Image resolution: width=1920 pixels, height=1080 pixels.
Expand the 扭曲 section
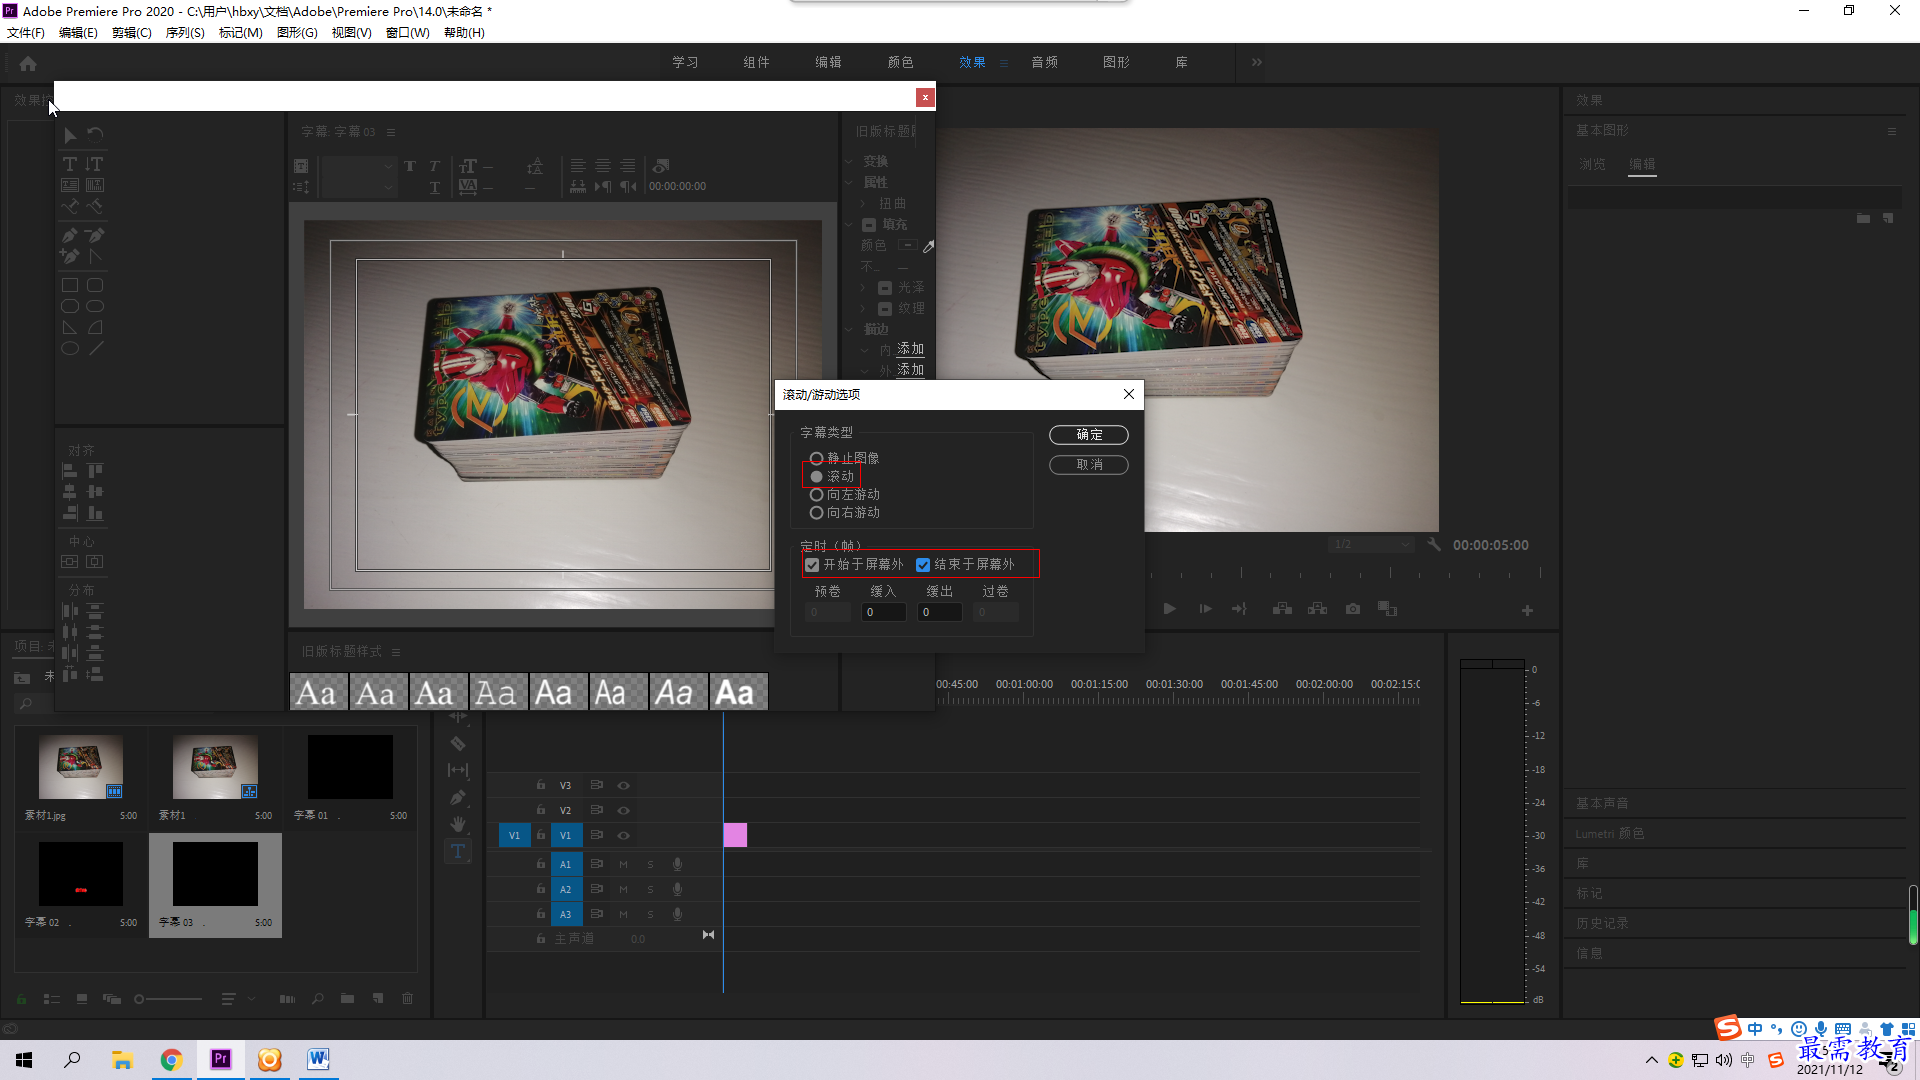pyautogui.click(x=862, y=204)
